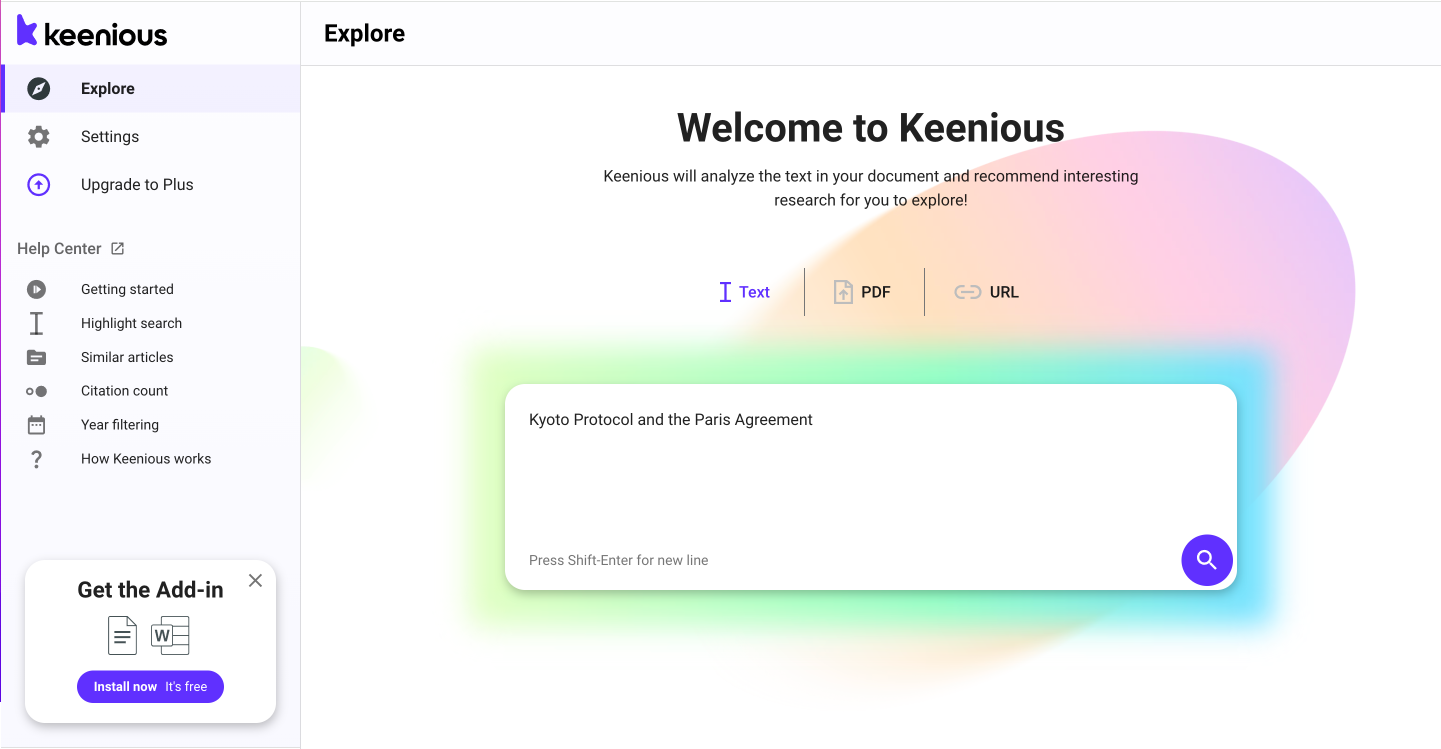The height and width of the screenshot is (749, 1441).
Task: Close the Get the Add-in card
Action: click(x=256, y=581)
